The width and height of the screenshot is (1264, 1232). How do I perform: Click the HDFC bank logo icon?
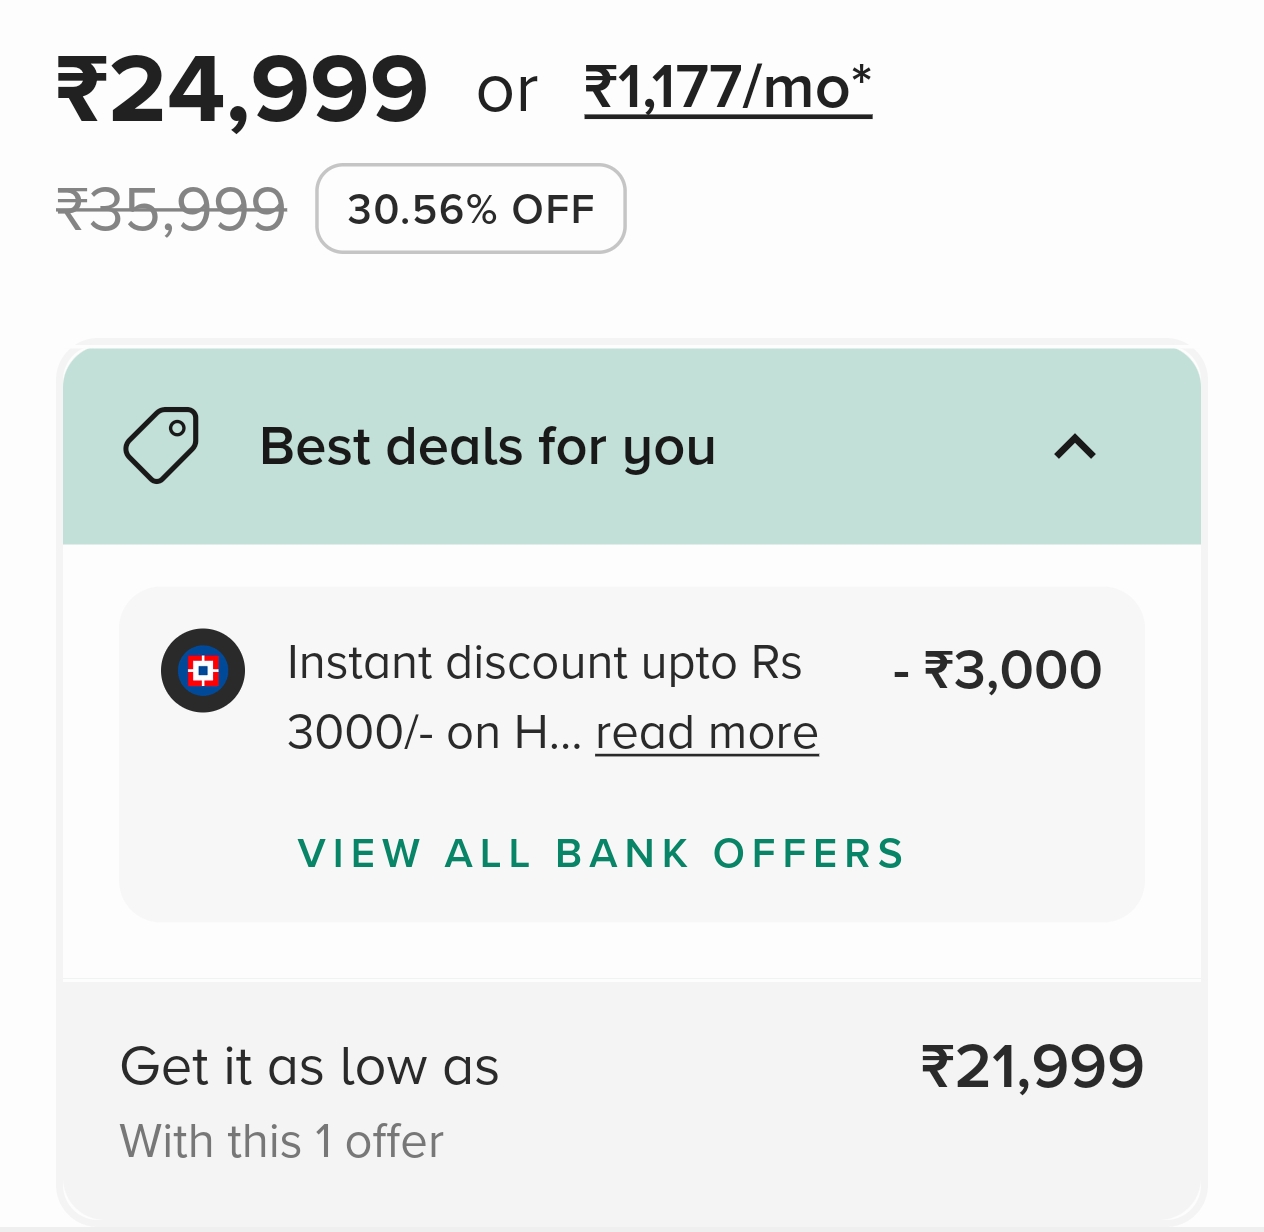[x=203, y=670]
